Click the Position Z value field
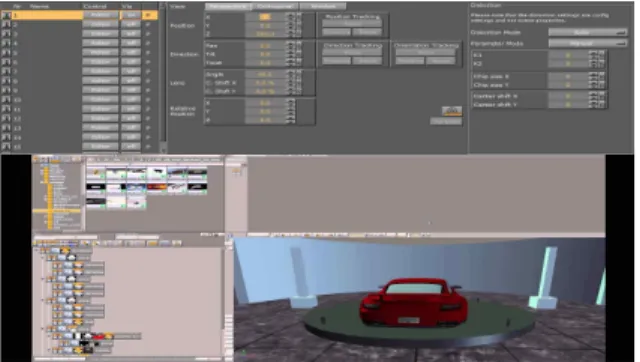Image resolution: width=640 pixels, height=362 pixels. [x=265, y=34]
